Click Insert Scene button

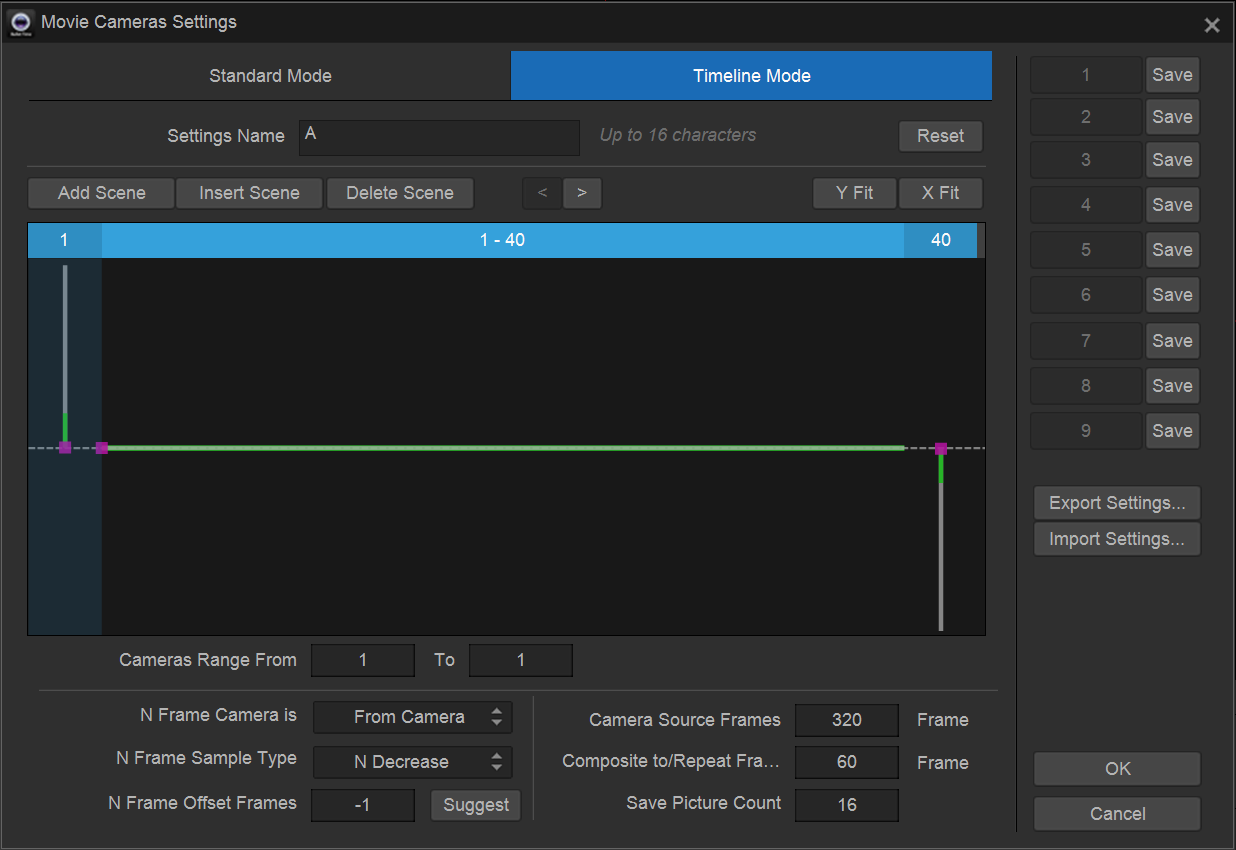[x=249, y=193]
